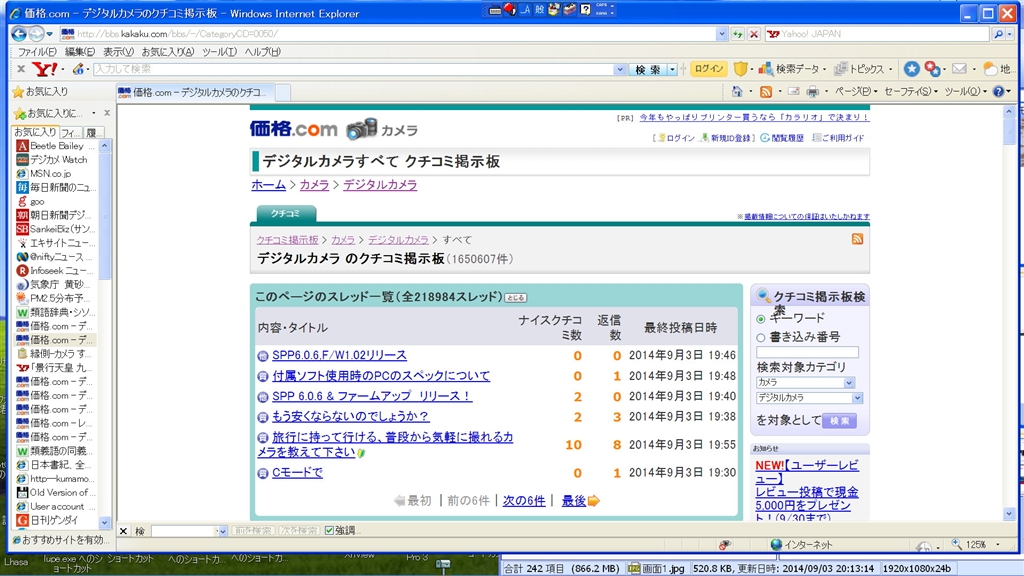Toggle the 強調 checkbox in find bar
1024x576 pixels.
pos(330,530)
